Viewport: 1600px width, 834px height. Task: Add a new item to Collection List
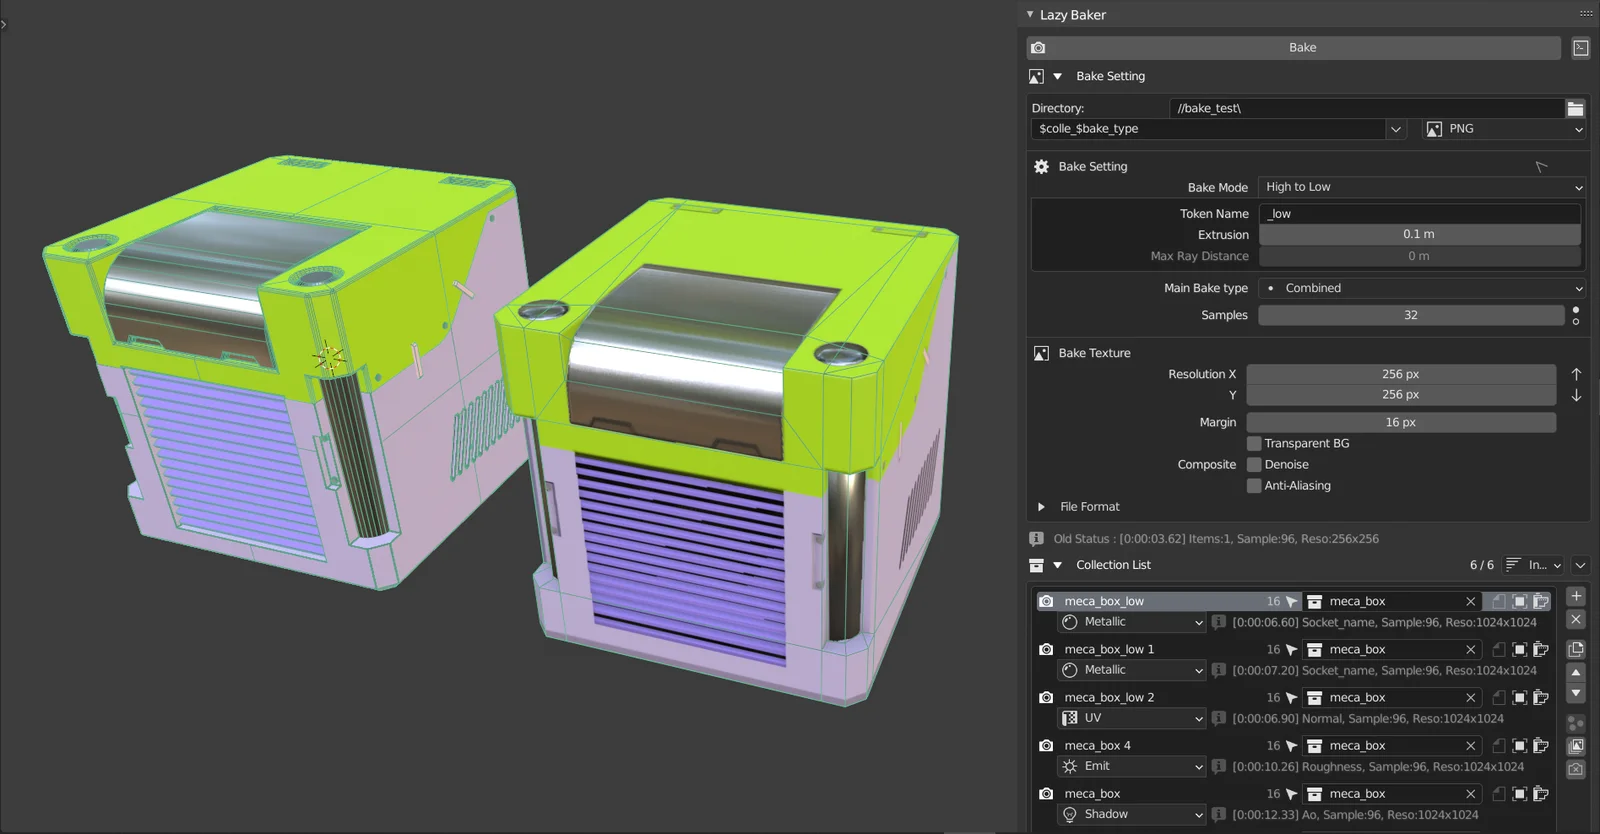coord(1576,596)
